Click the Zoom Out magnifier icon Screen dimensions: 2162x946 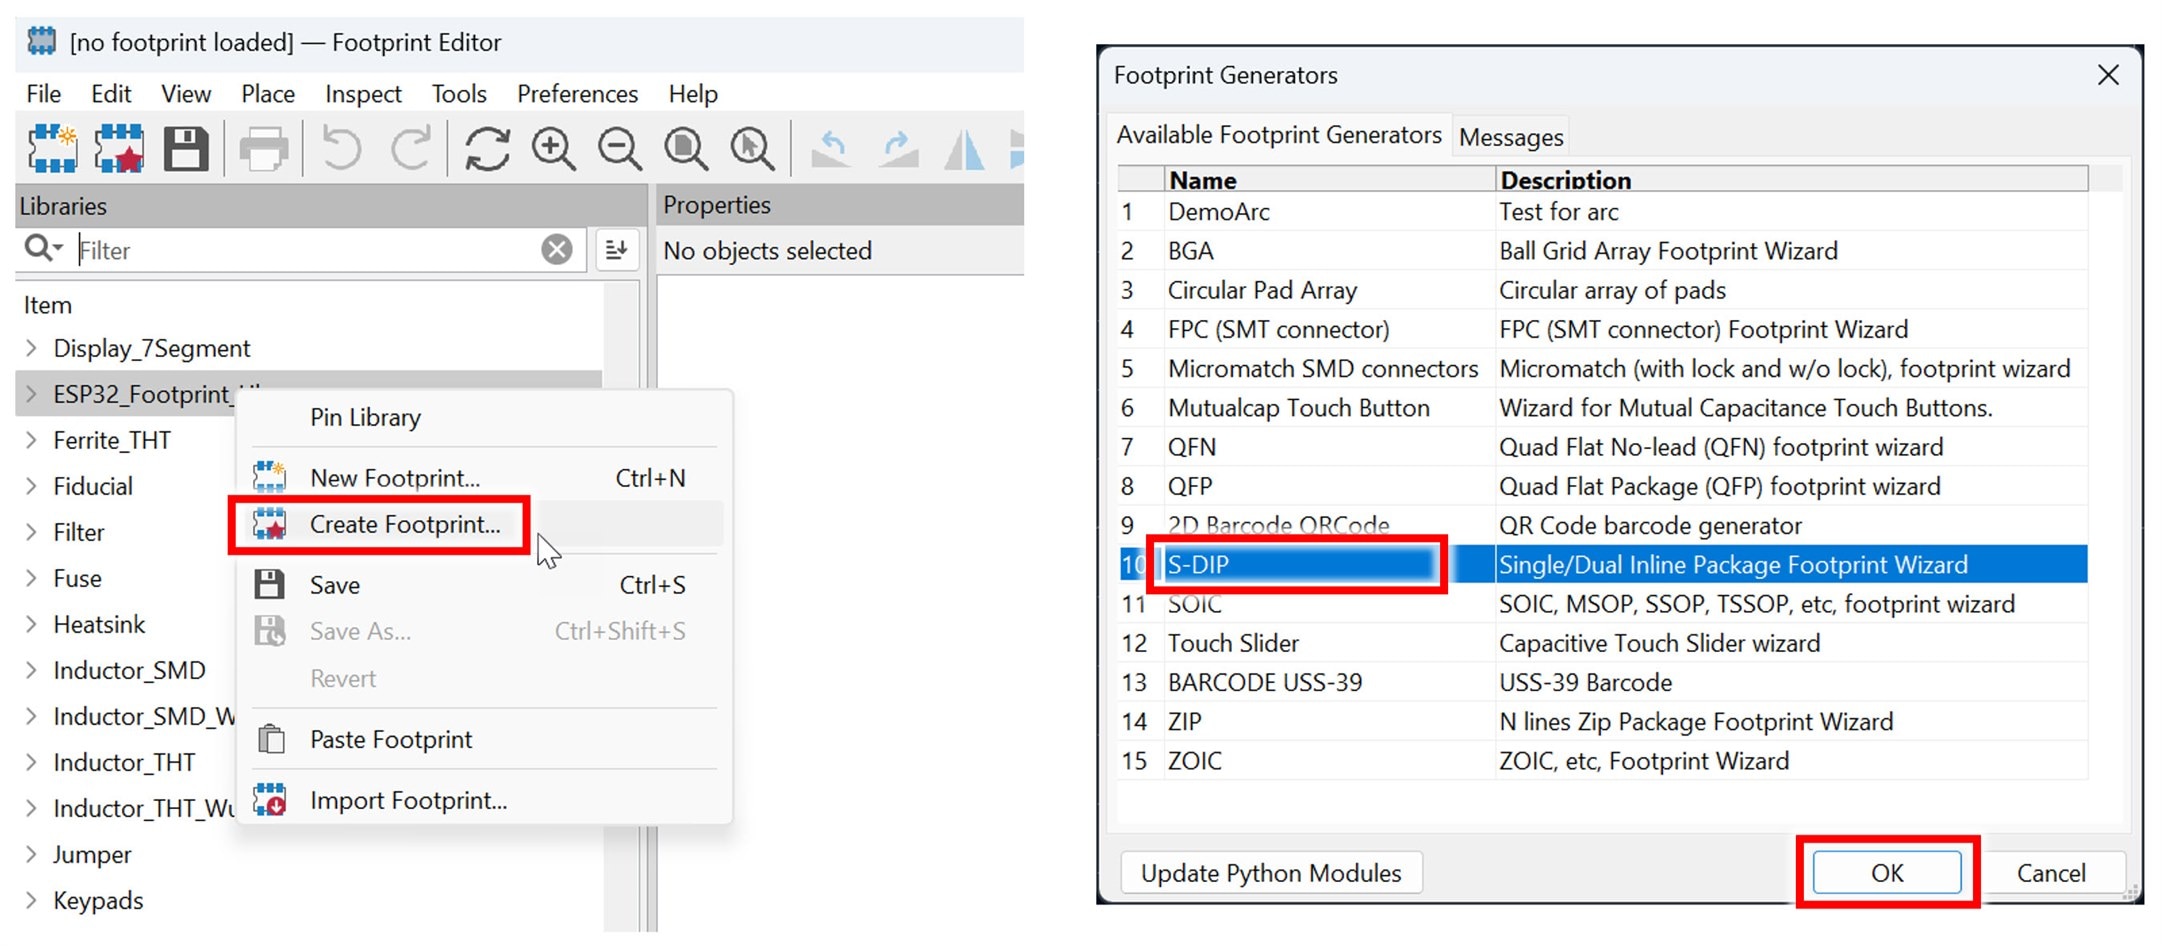pyautogui.click(x=620, y=149)
